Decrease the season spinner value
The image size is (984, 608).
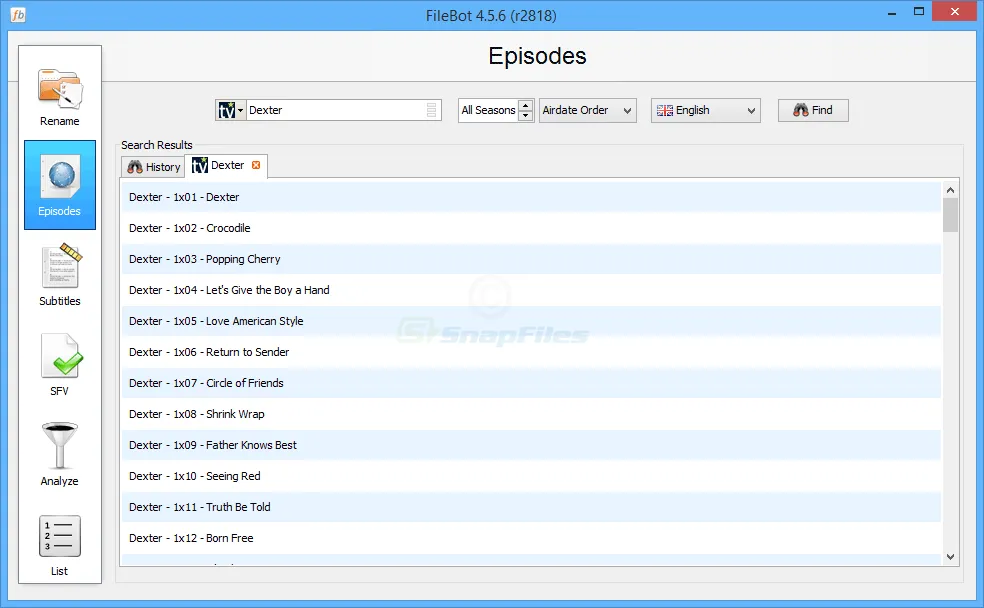(526, 116)
